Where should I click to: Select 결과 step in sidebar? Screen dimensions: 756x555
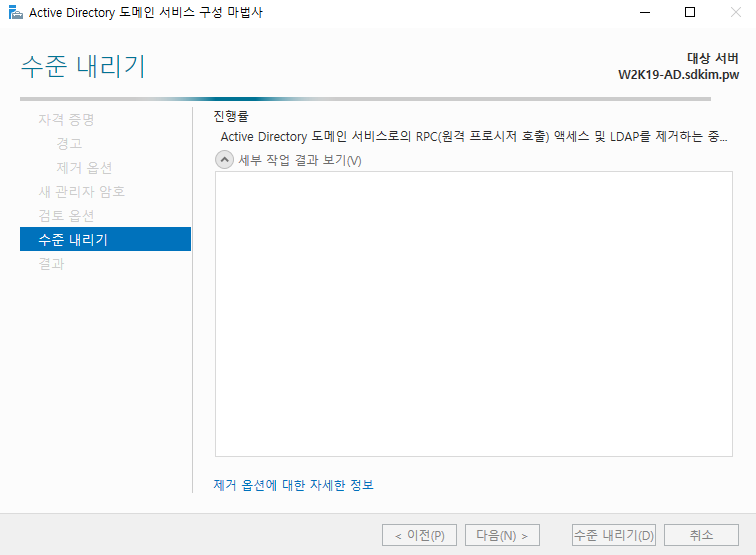tap(51, 264)
